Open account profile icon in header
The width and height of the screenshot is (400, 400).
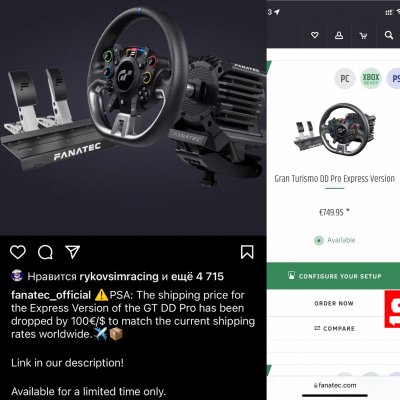click(x=339, y=35)
